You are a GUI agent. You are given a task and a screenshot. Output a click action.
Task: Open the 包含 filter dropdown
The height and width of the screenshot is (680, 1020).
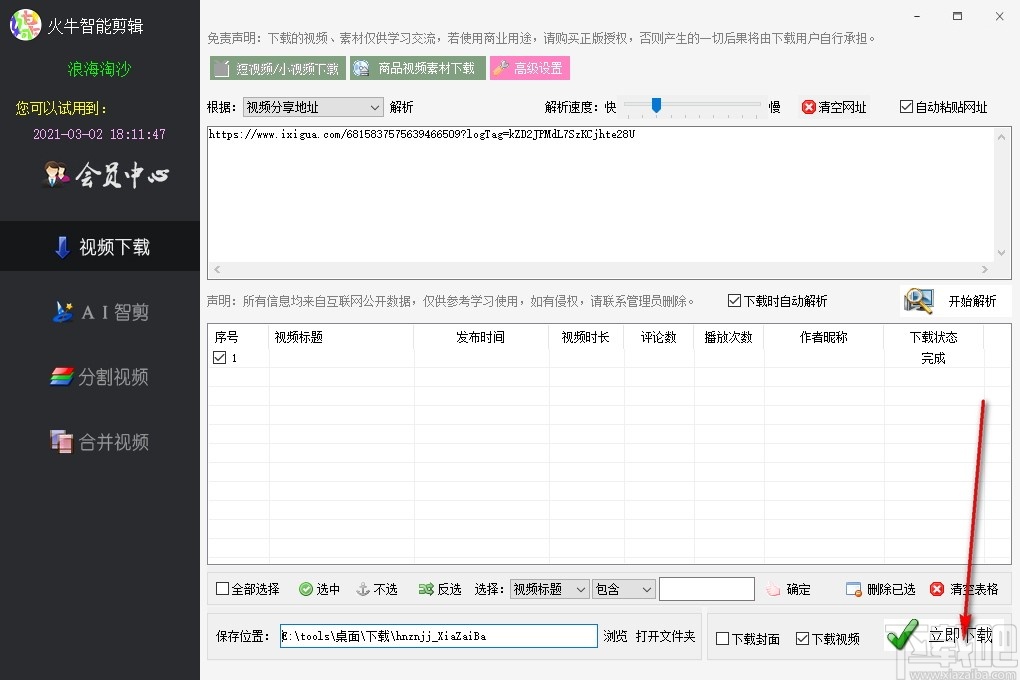pyautogui.click(x=623, y=589)
